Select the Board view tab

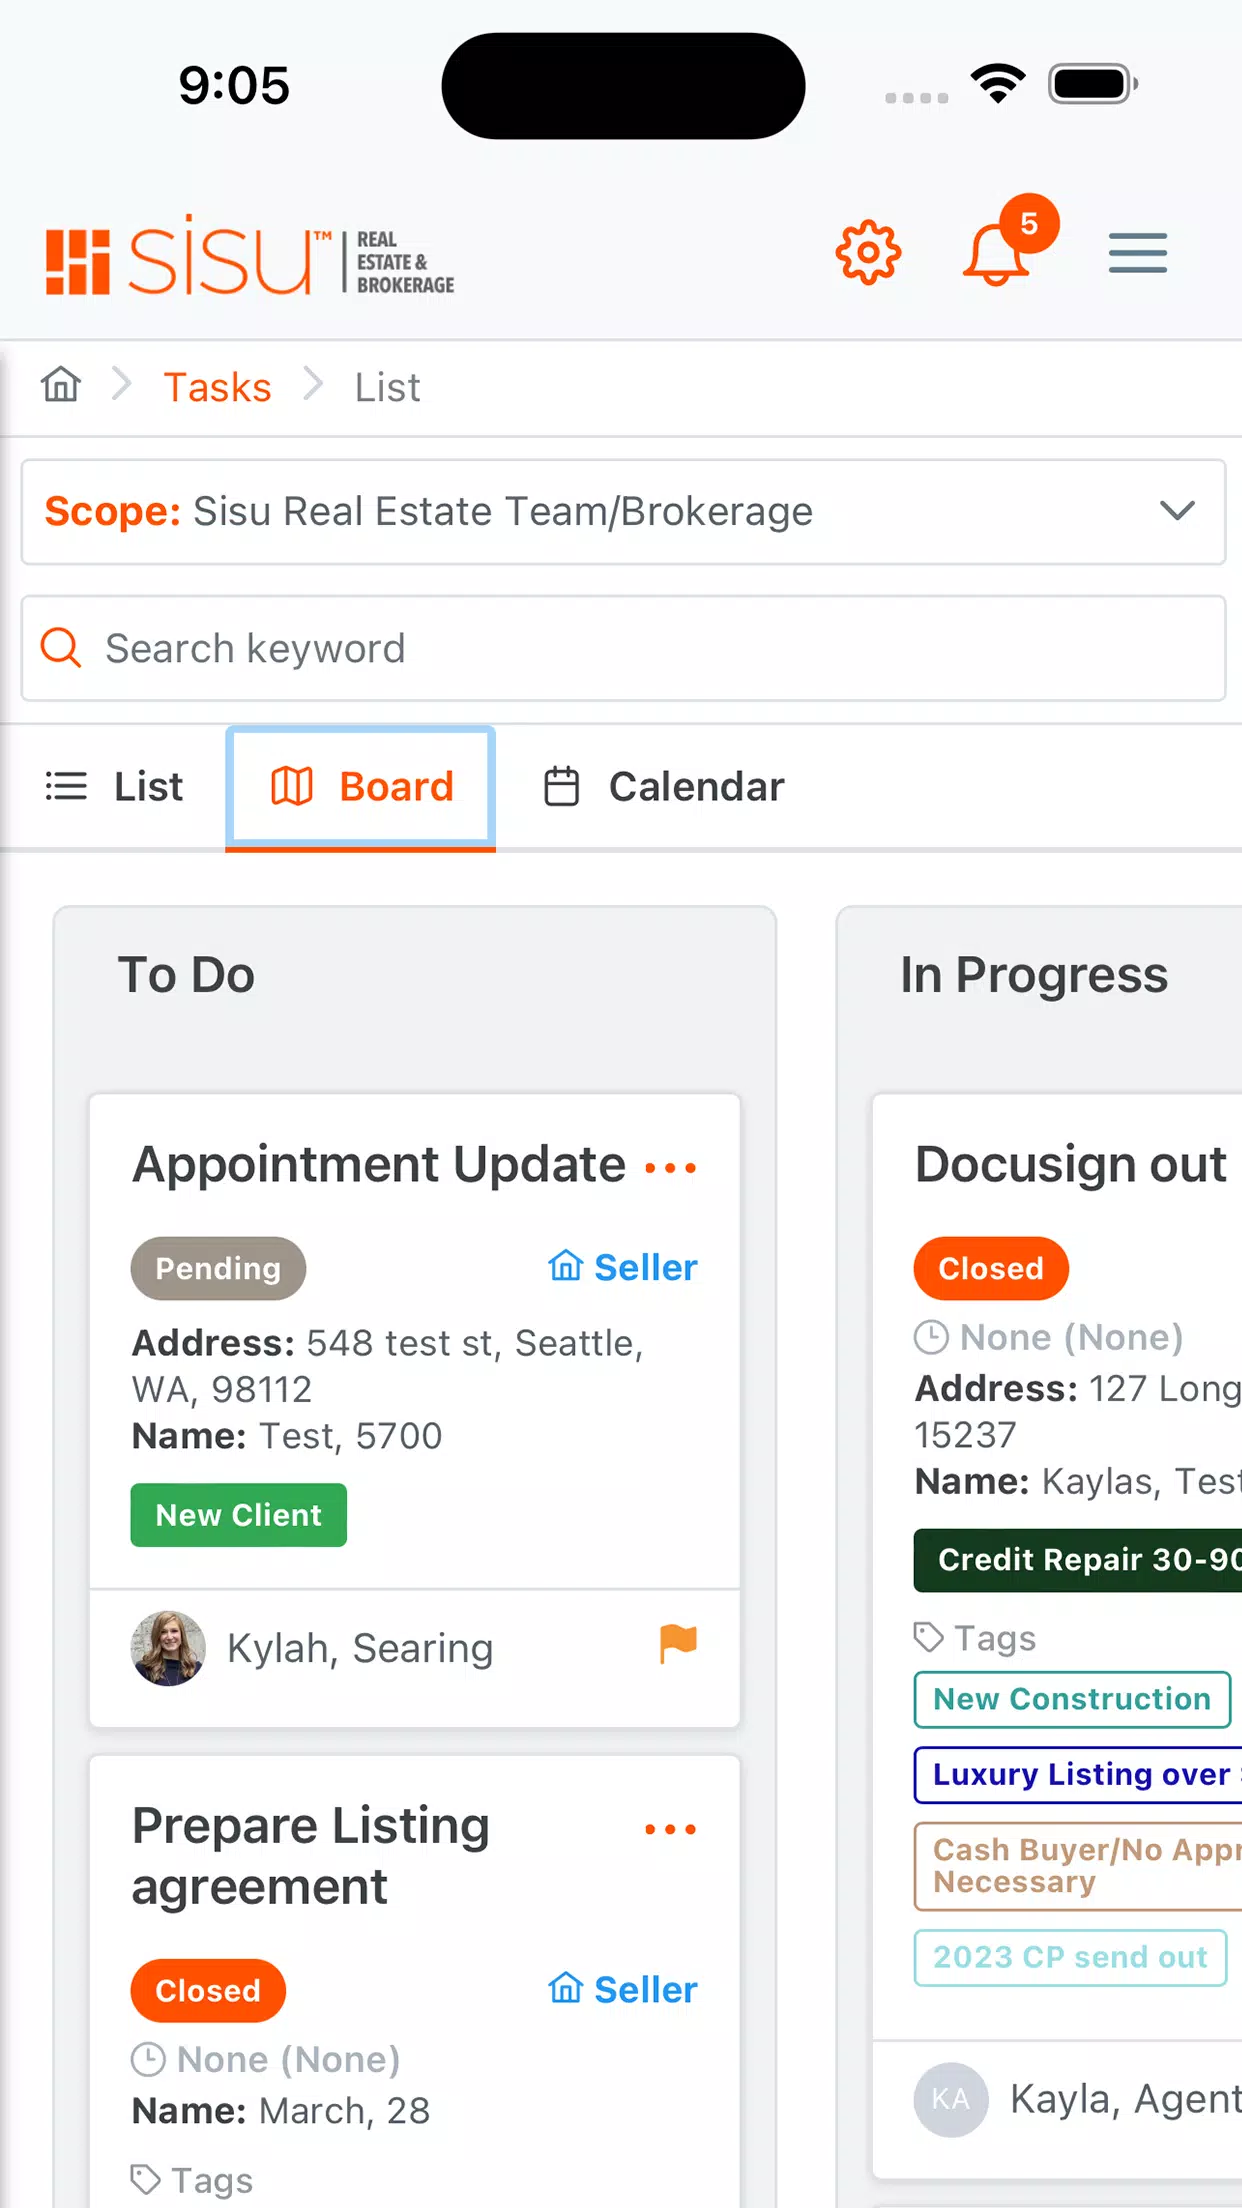pyautogui.click(x=361, y=787)
